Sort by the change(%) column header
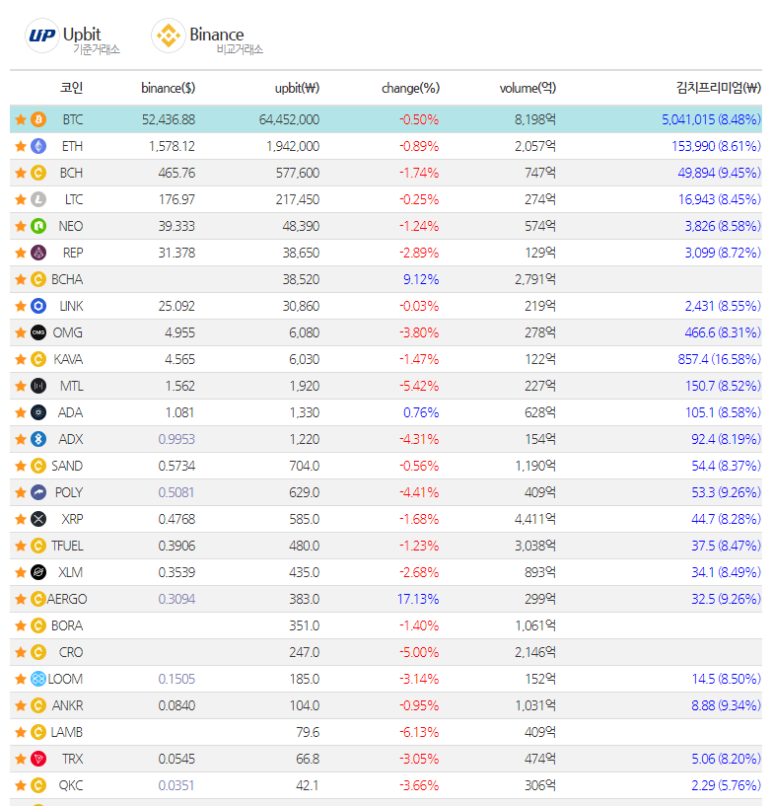Viewport: 773px width, 806px height. (411, 88)
